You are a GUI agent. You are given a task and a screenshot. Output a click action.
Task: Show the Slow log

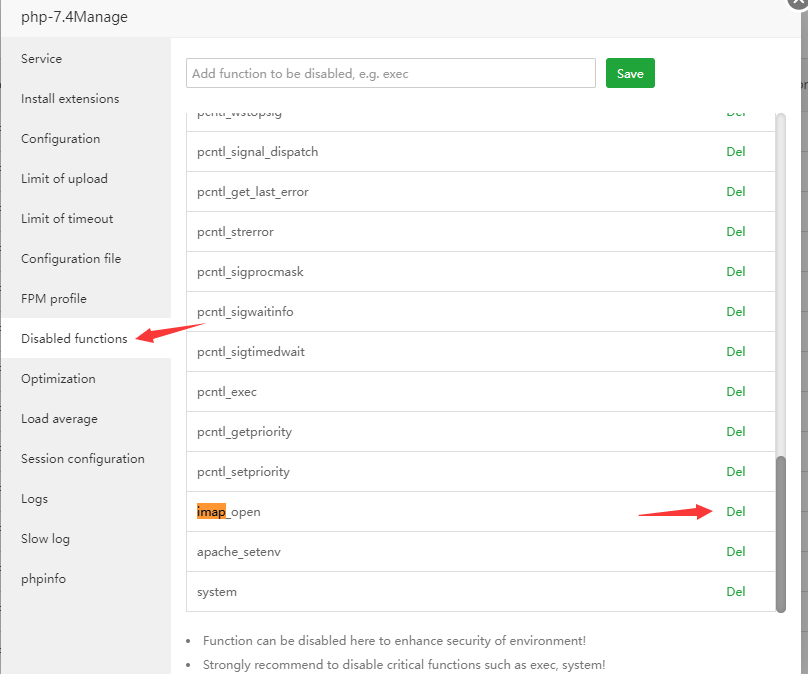click(x=45, y=539)
